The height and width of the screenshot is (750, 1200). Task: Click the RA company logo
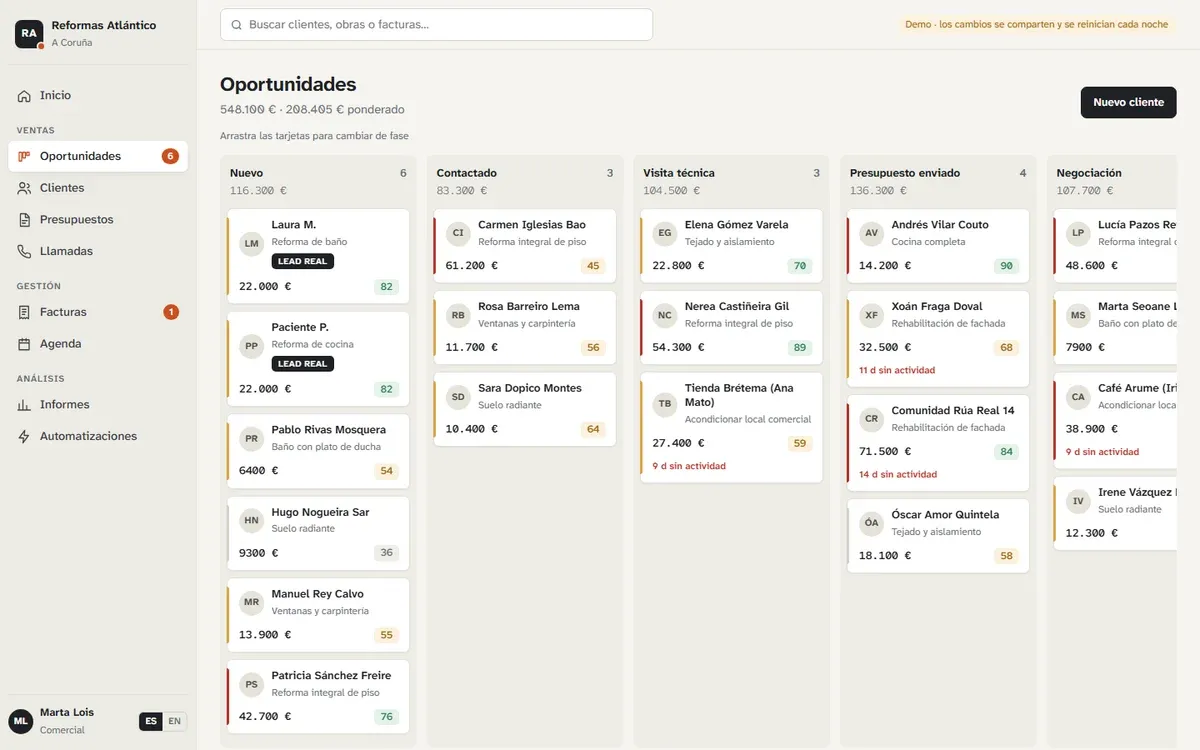click(x=29, y=34)
